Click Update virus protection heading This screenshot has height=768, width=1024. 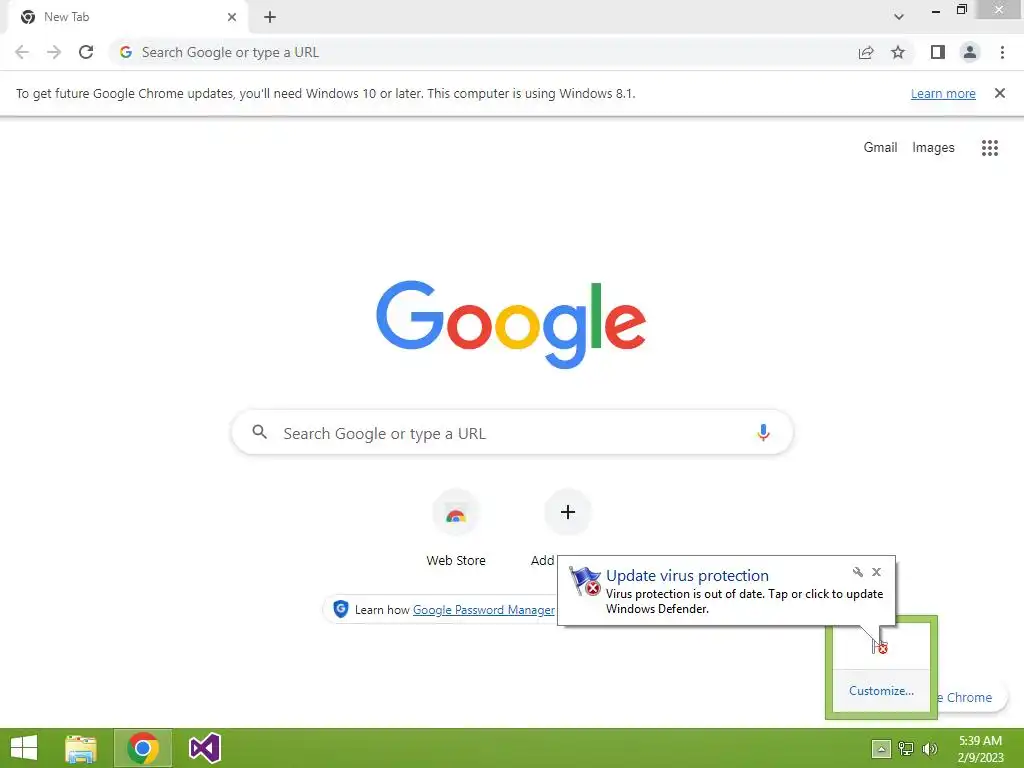coord(687,575)
